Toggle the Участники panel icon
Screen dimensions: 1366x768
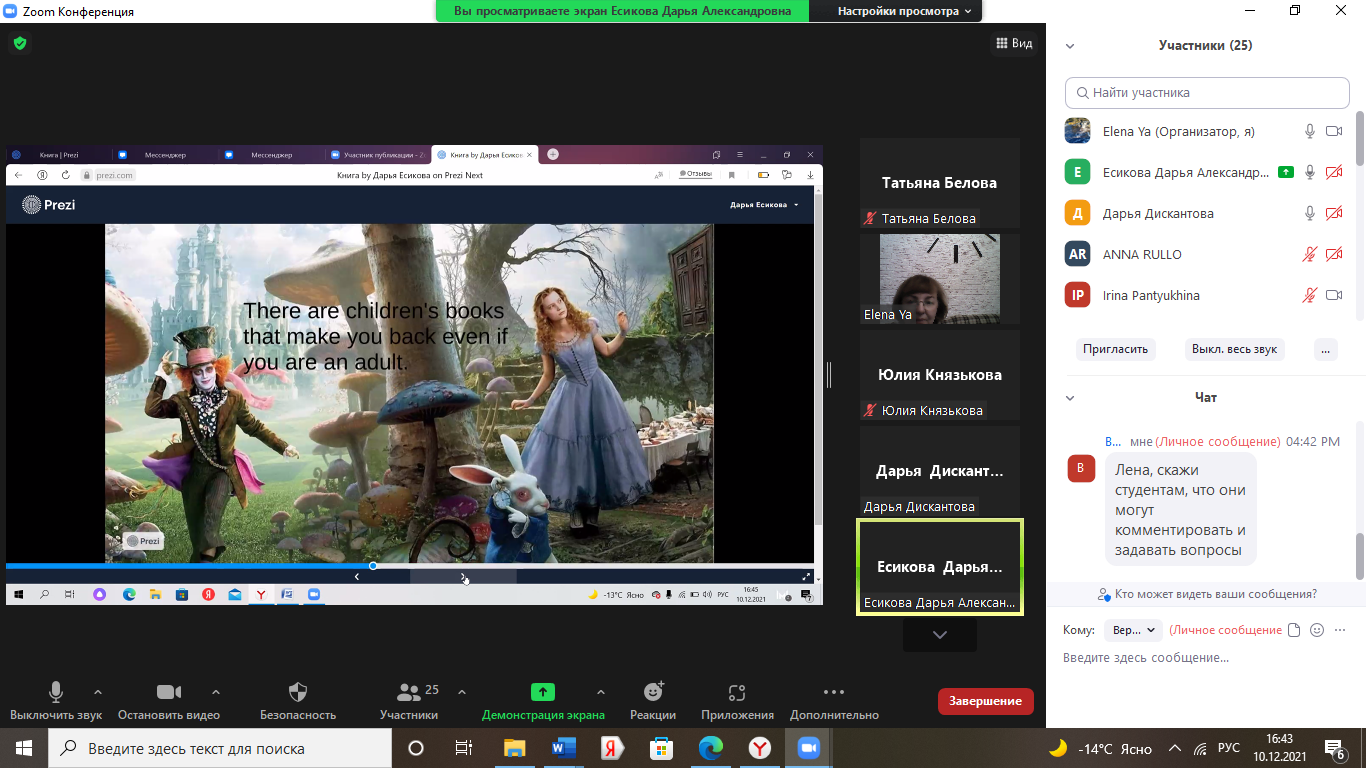click(x=409, y=692)
